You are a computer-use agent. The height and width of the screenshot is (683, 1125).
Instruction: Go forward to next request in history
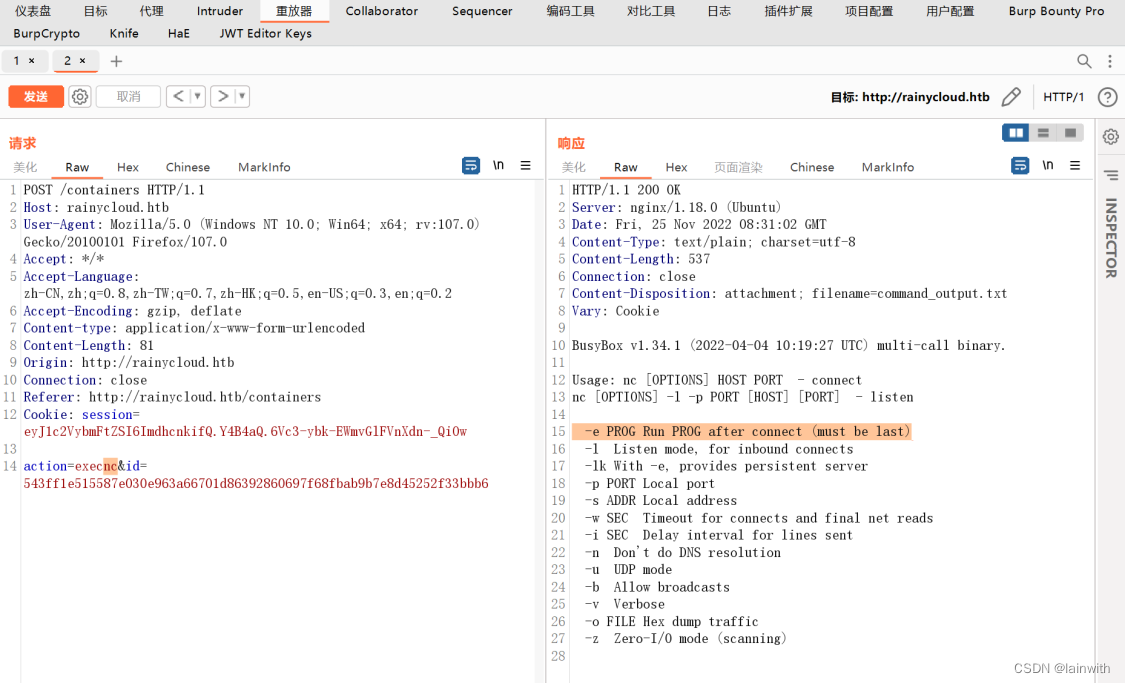pyautogui.click(x=223, y=96)
